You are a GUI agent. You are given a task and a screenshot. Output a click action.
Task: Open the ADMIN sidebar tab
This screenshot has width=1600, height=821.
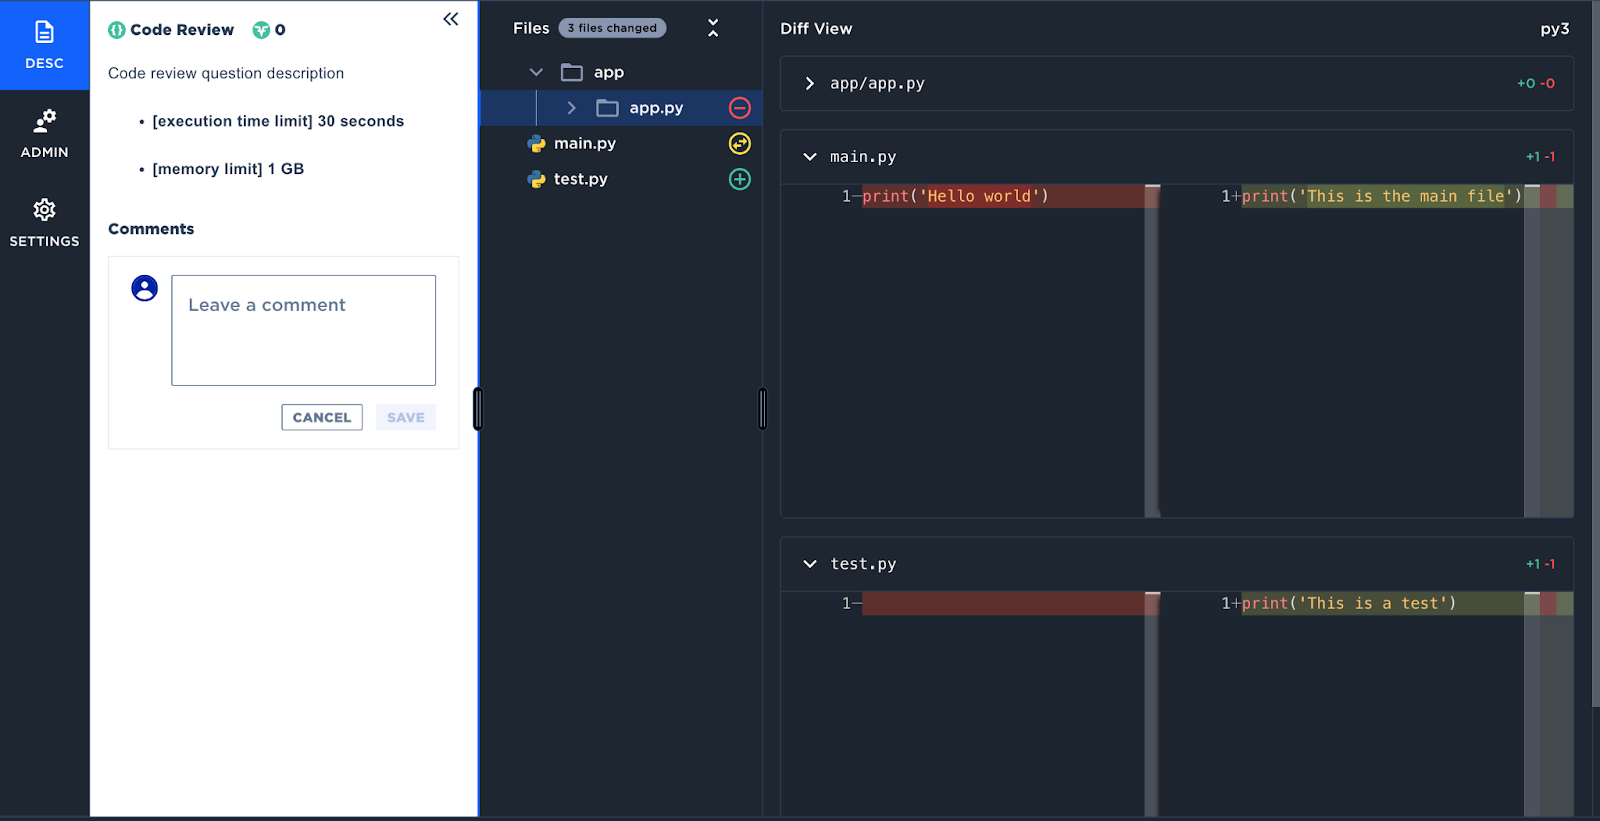(x=44, y=134)
